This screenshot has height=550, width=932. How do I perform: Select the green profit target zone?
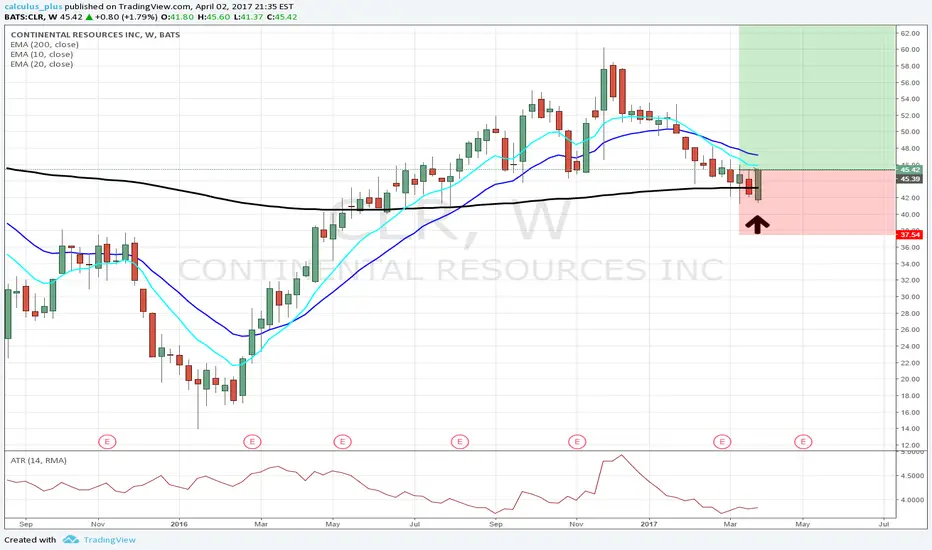[817, 98]
